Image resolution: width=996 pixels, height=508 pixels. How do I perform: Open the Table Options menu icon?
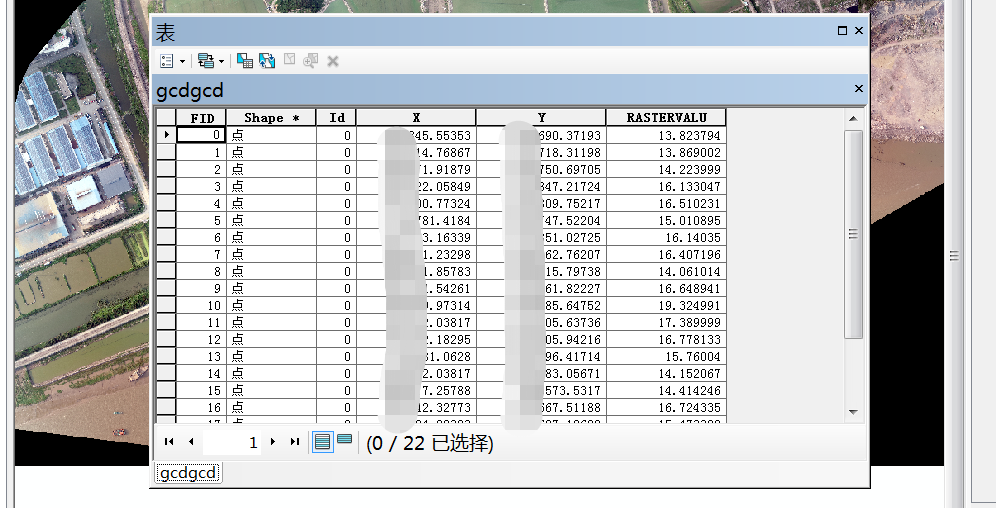167,61
